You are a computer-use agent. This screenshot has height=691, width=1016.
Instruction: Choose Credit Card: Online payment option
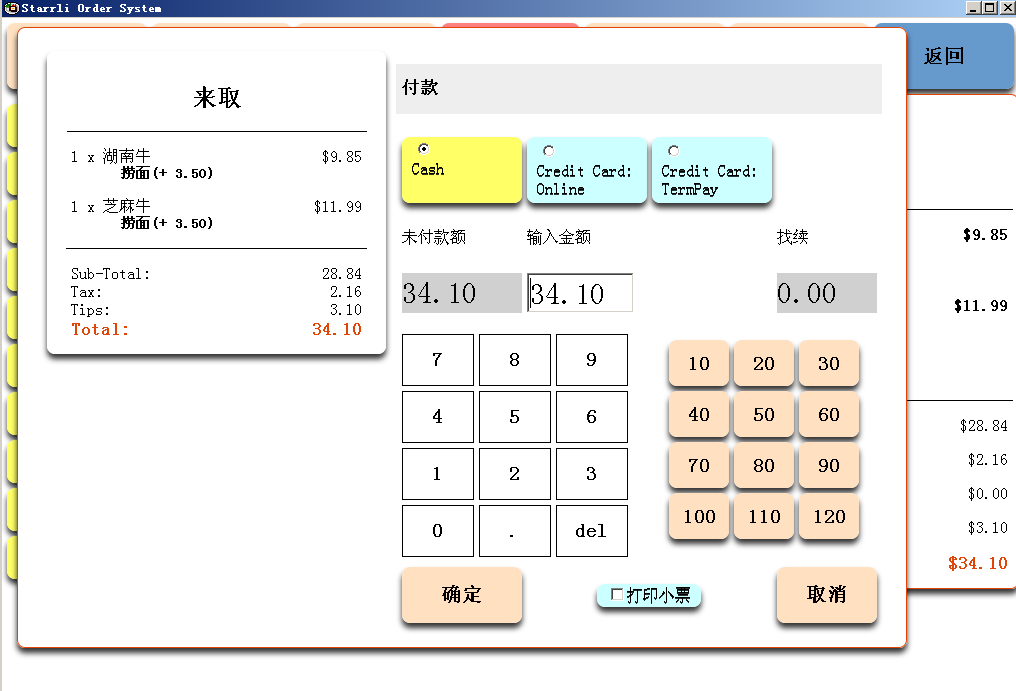tap(549, 151)
